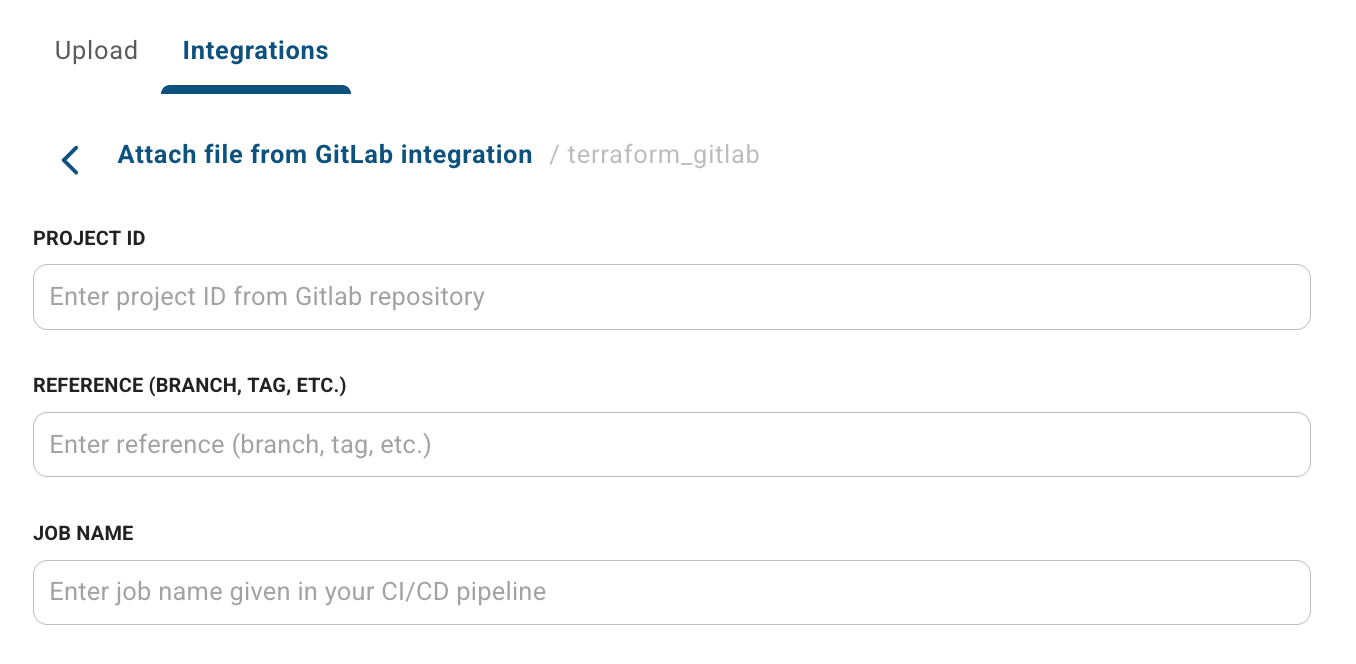Screen dimensions: 1356x664
Task: Click the back chevron arrow icon
Action: pos(70,159)
